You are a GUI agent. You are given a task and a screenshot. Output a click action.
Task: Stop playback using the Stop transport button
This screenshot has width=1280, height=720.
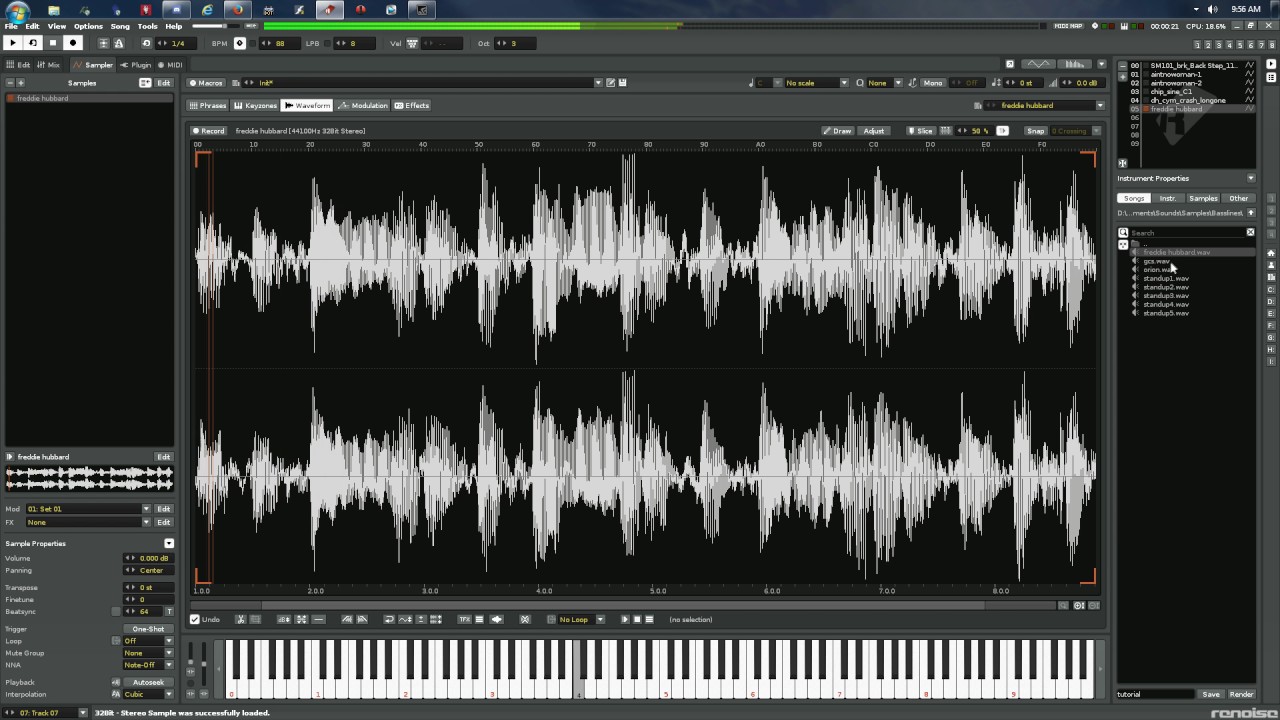coord(53,43)
